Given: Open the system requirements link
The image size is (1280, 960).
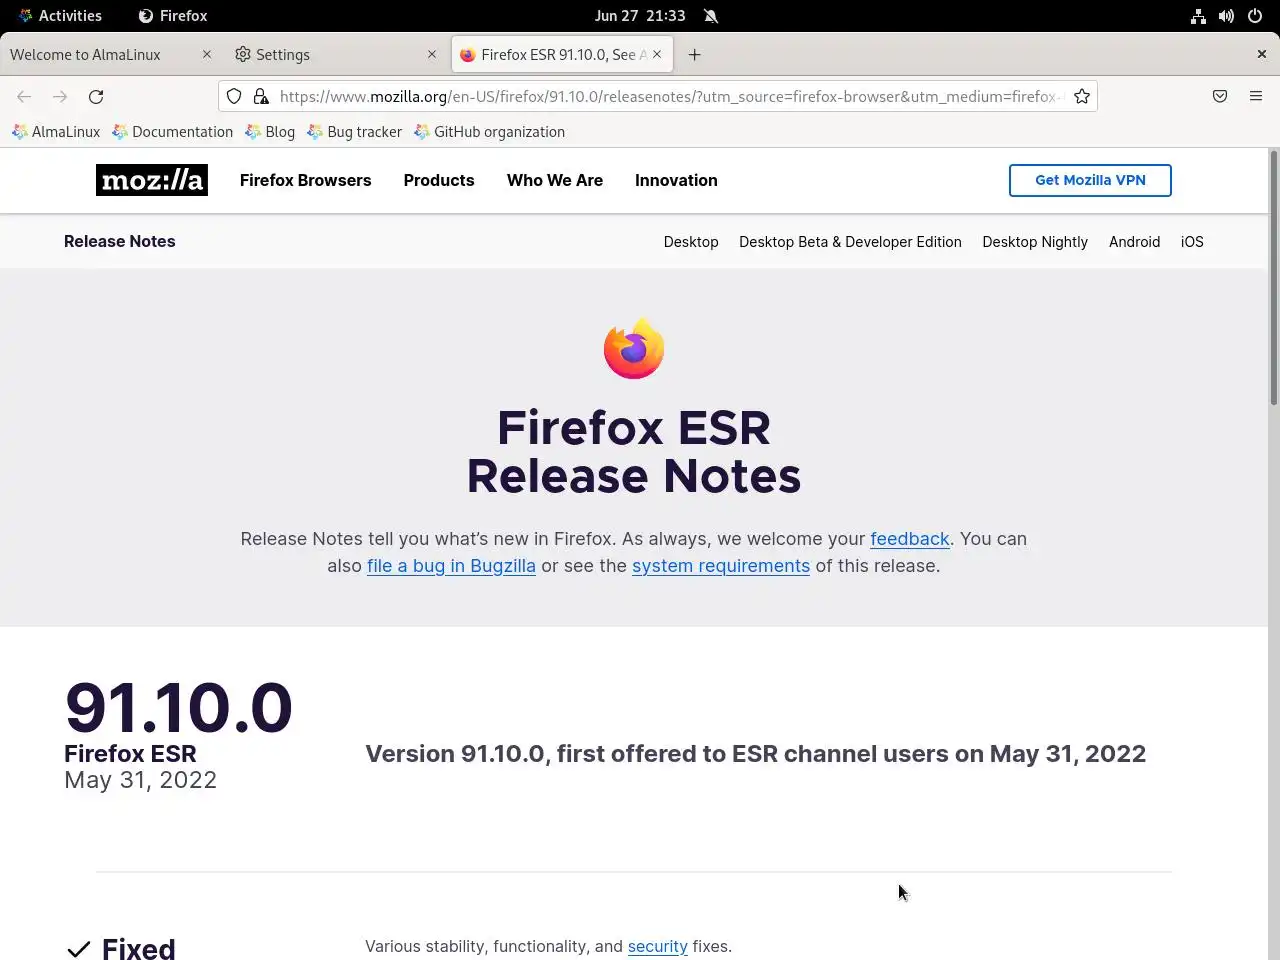Looking at the screenshot, I should (721, 566).
